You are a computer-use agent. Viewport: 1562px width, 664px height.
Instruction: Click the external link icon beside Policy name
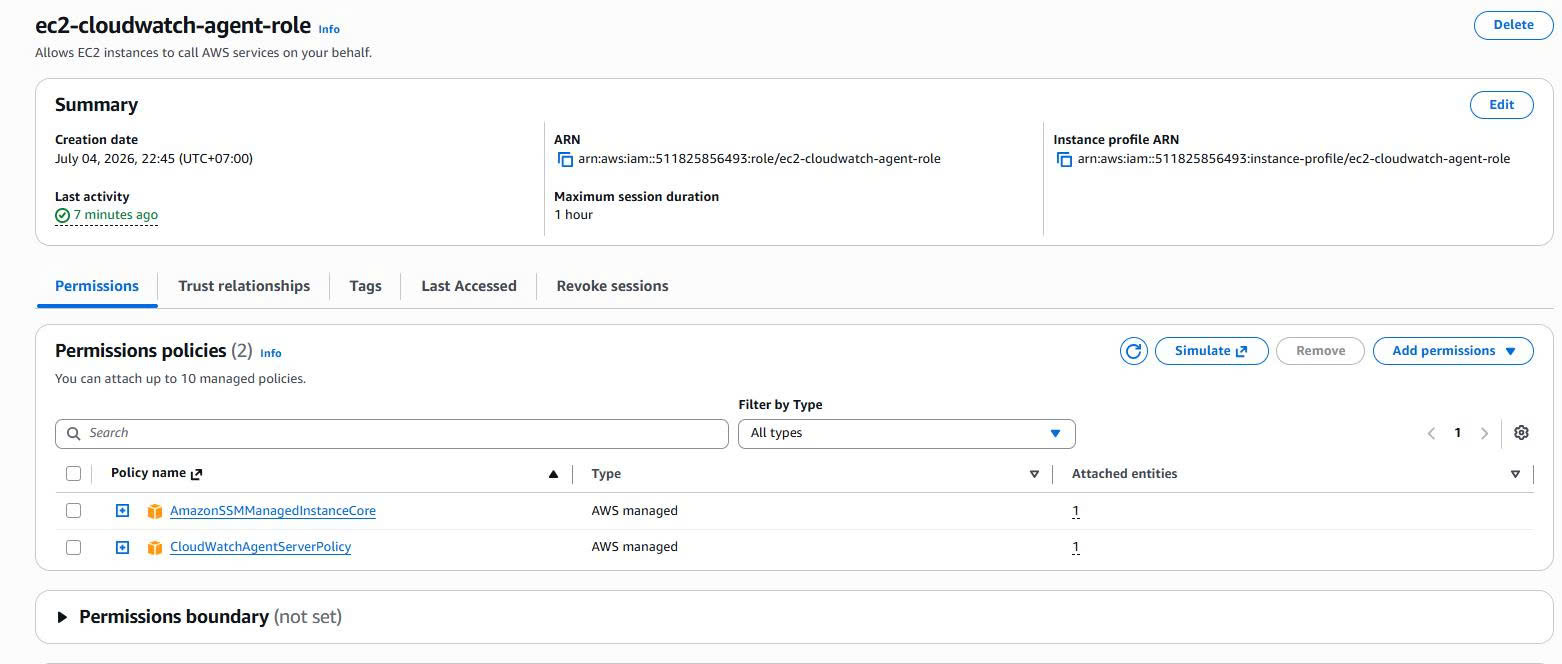click(x=196, y=474)
